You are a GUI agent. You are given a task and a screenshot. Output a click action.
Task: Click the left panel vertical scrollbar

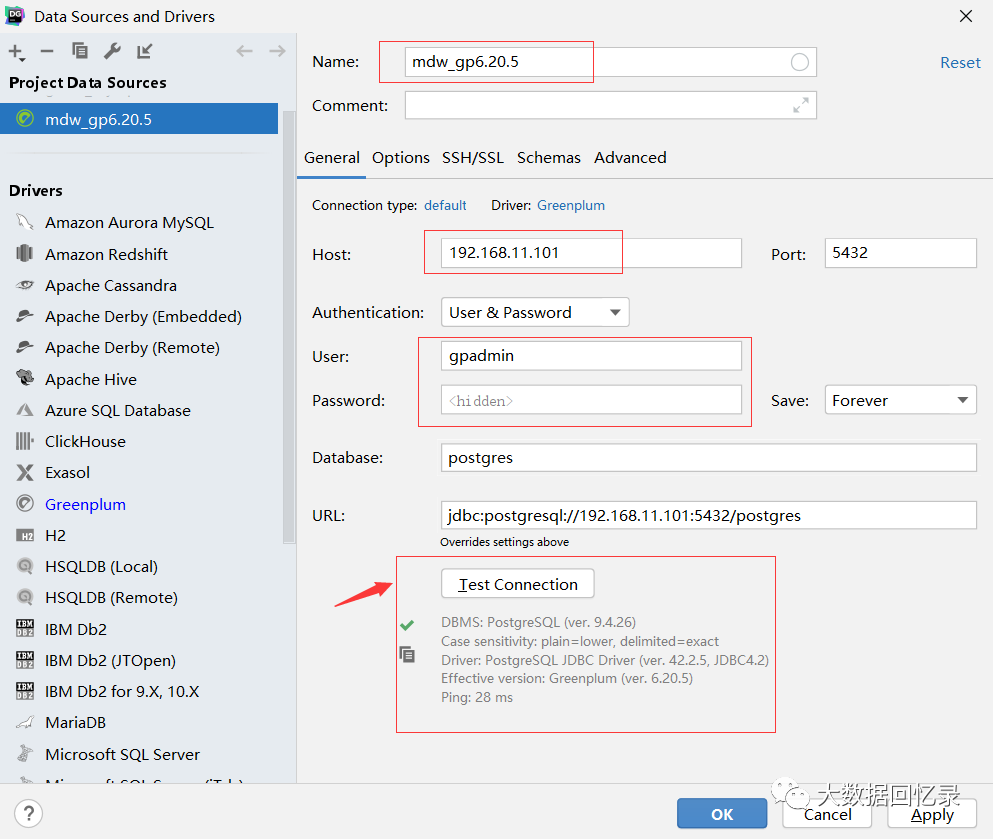tap(289, 327)
